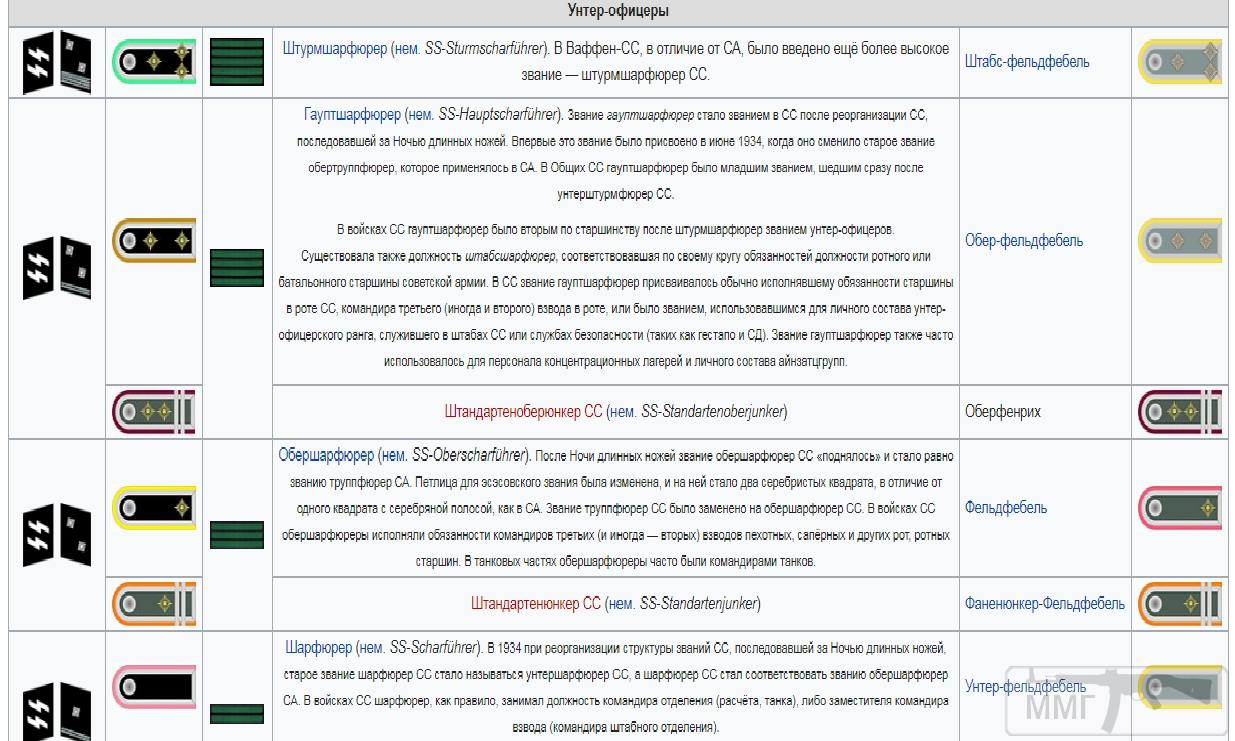Open the Оберфенрих shoulder strap image
The height and width of the screenshot is (741, 1235).
[x=1180, y=411]
